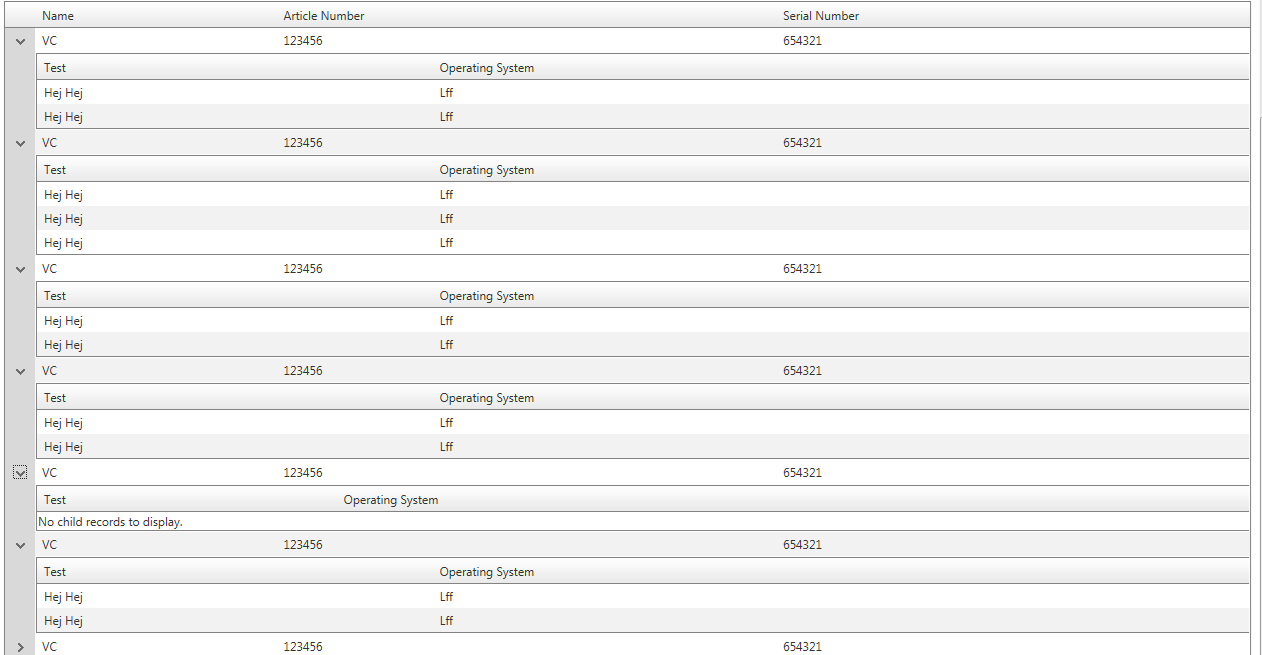Collapse the first VC row
1262x655 pixels.
20,42
